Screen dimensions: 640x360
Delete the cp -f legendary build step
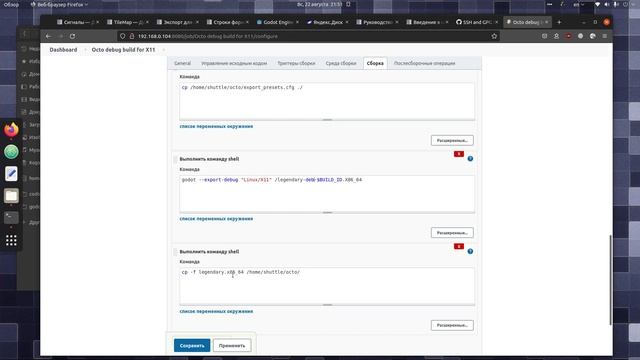[459, 247]
